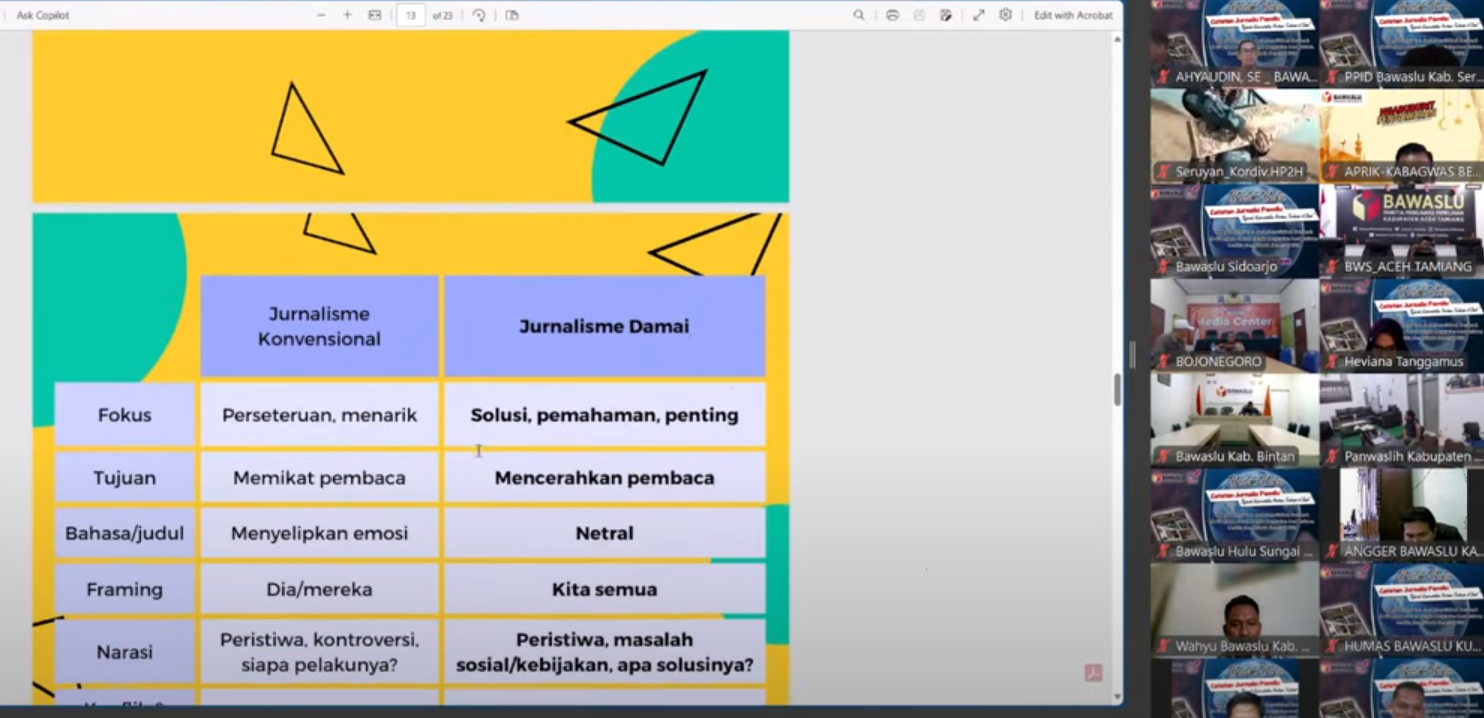Viewport: 1484px width, 718px height.
Task: Click the zoom in plus icon
Action: (347, 15)
